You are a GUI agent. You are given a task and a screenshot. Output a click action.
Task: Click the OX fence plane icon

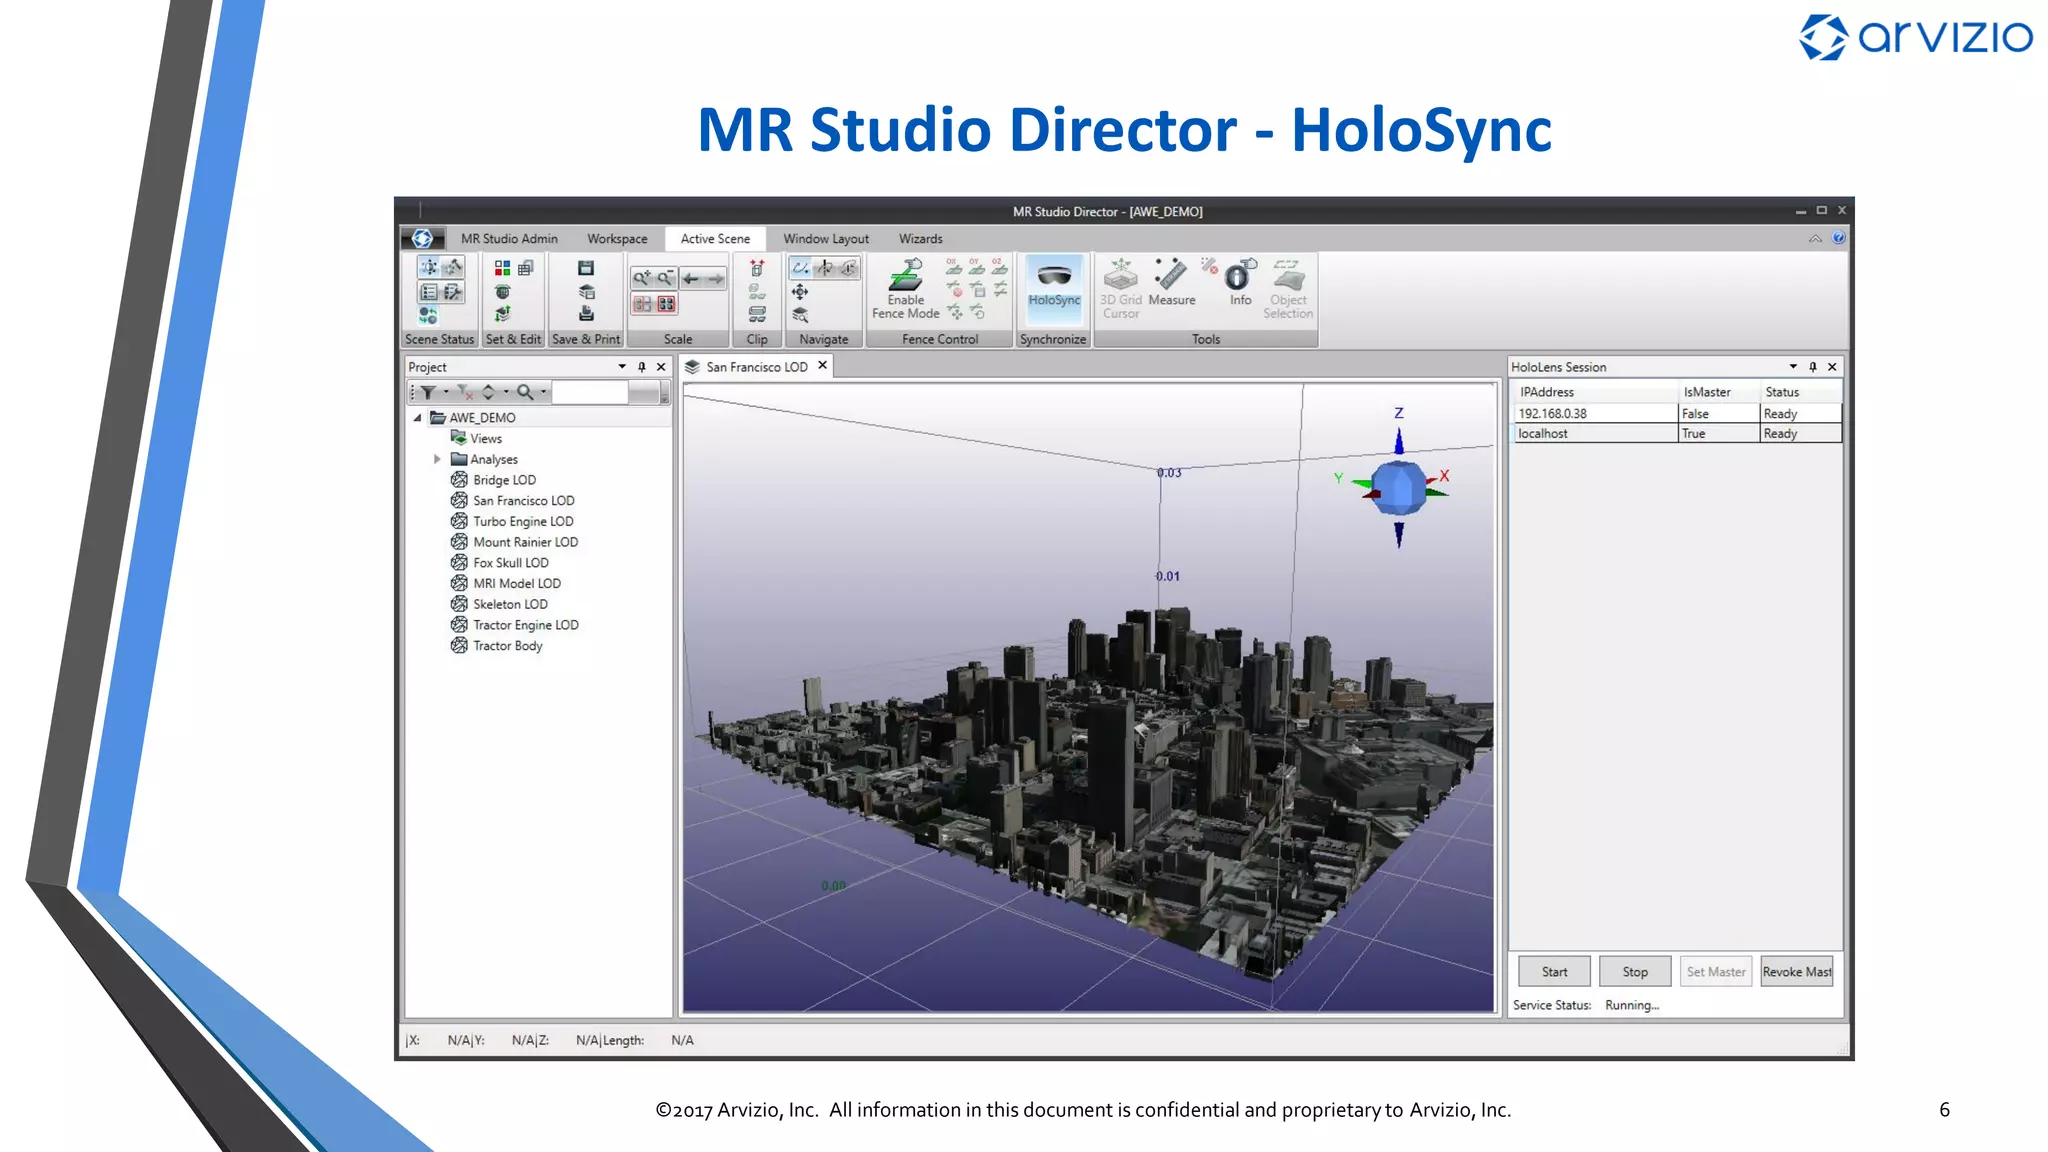click(x=953, y=266)
